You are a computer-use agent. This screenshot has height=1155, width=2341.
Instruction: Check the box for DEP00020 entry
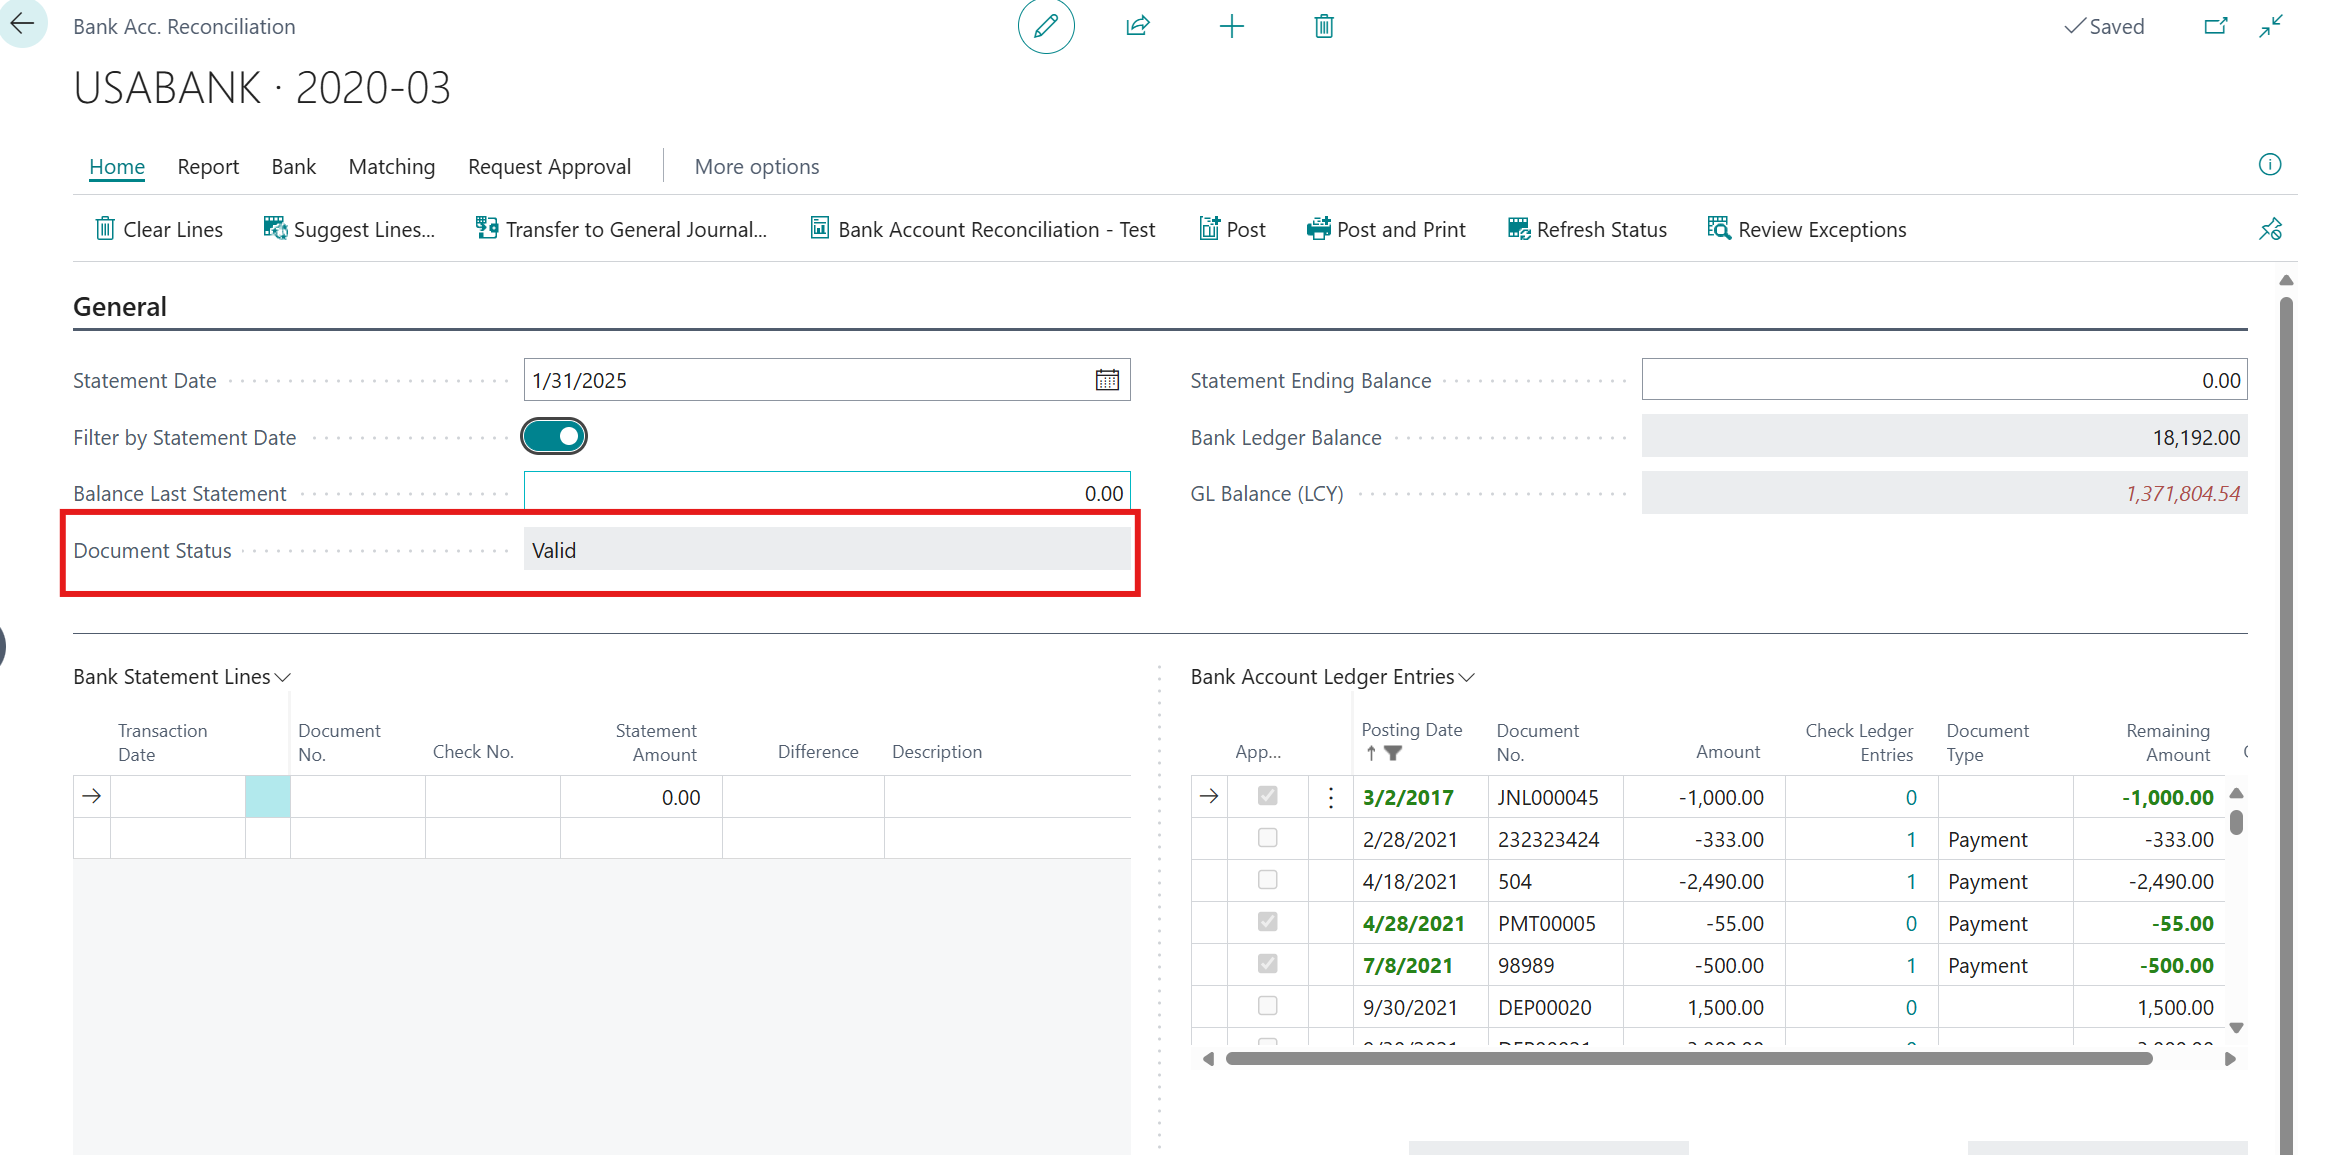pyautogui.click(x=1267, y=1006)
